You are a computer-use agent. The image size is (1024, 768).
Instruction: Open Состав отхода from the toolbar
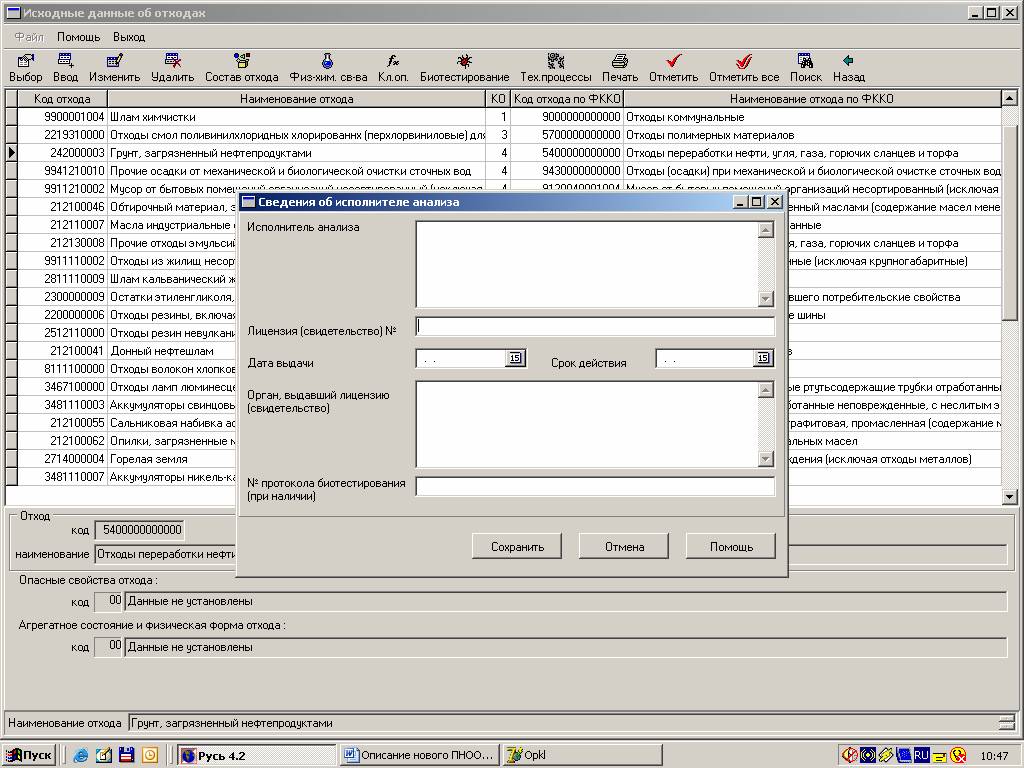click(241, 62)
